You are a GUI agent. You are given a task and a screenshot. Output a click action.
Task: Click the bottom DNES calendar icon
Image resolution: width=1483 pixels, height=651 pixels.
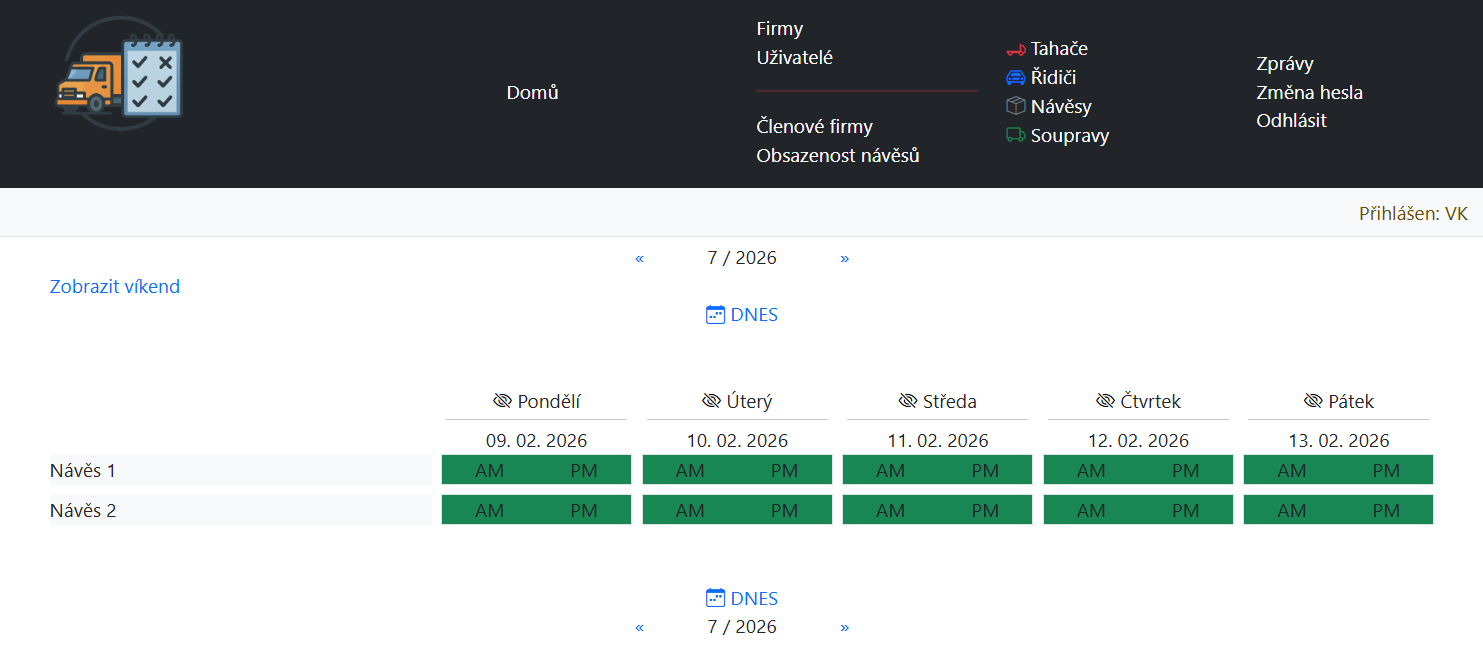[x=715, y=599]
